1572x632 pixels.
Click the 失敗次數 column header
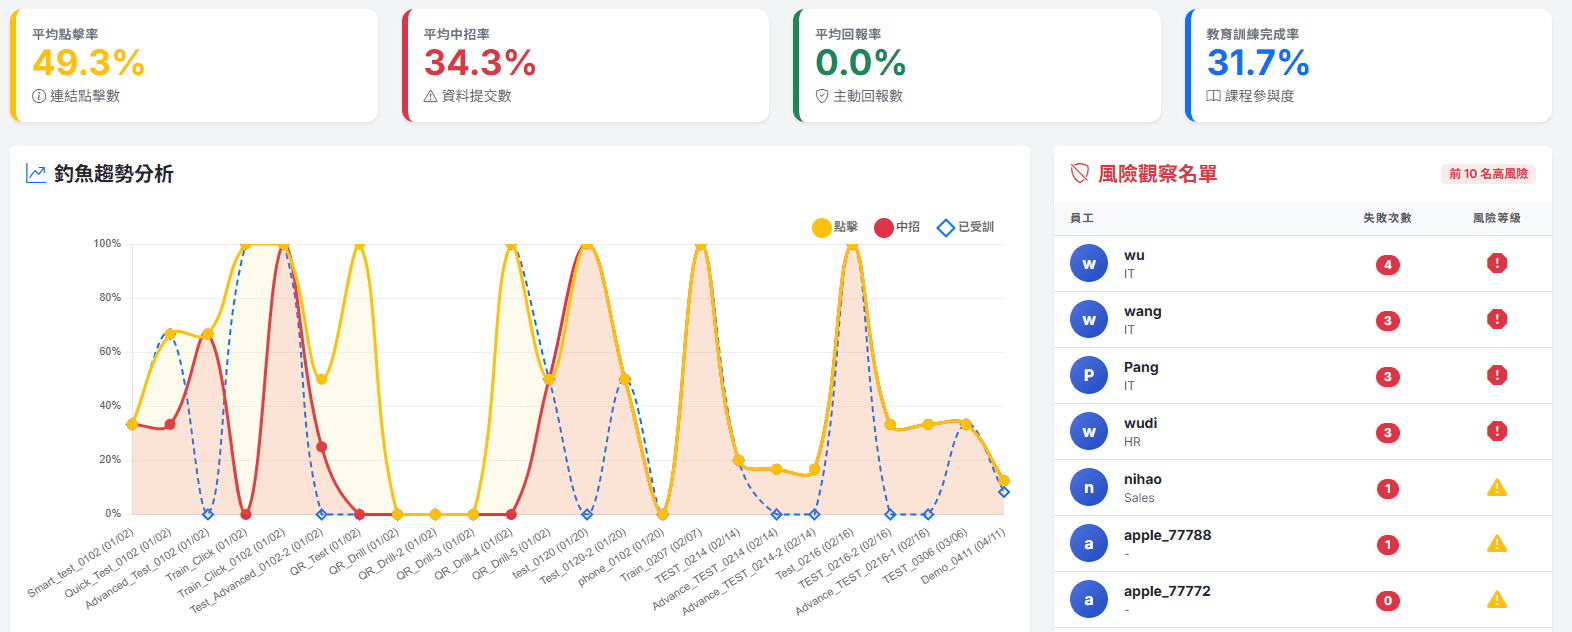1387,218
